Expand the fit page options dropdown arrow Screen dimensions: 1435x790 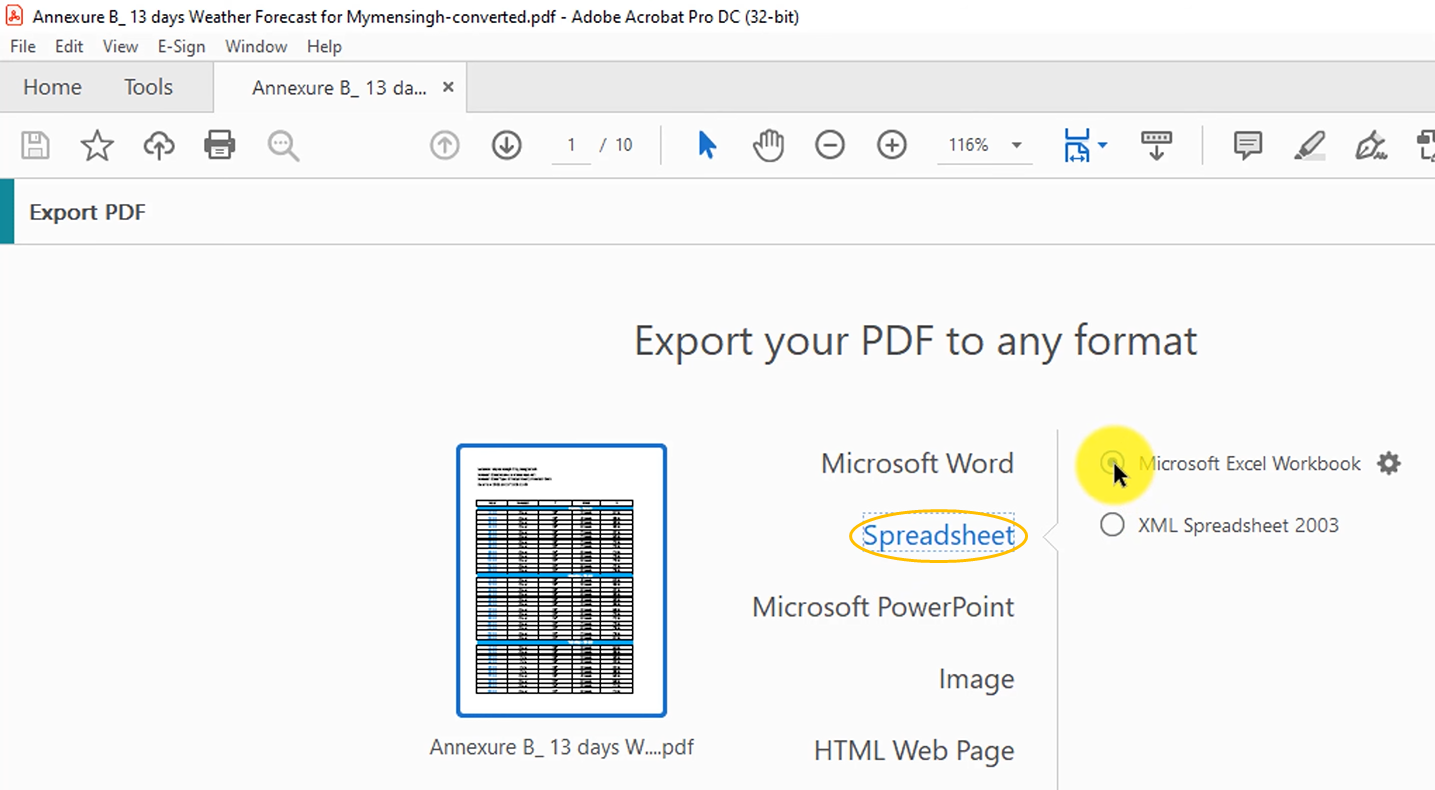(x=1102, y=145)
